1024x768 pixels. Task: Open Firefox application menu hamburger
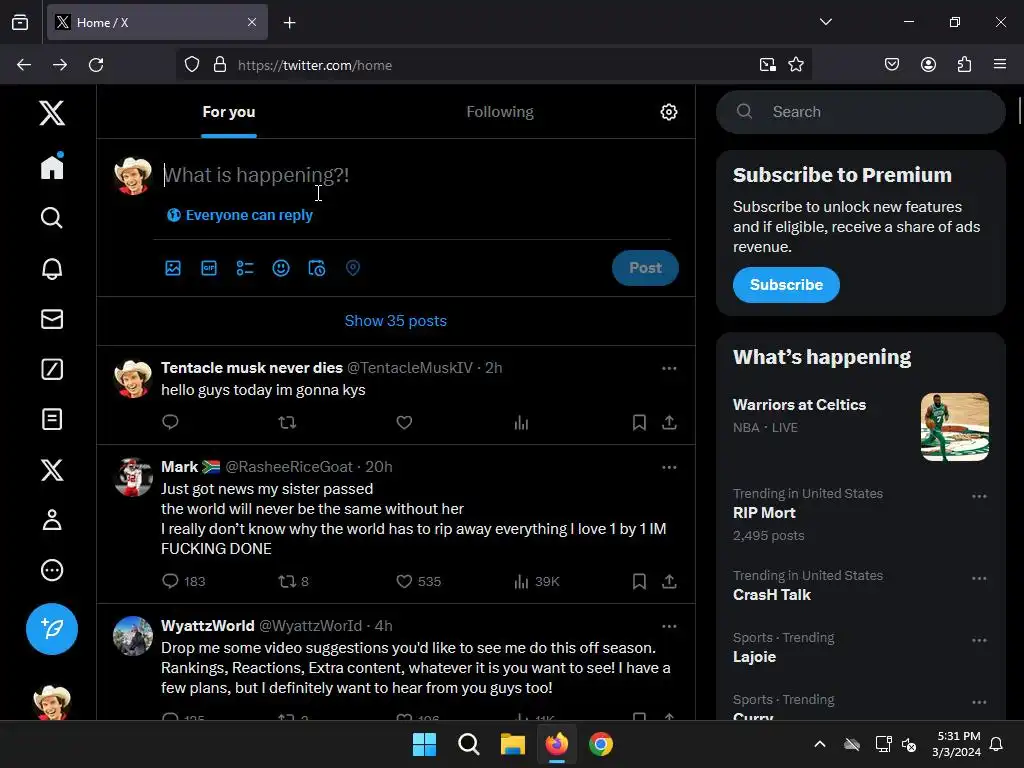point(1000,64)
